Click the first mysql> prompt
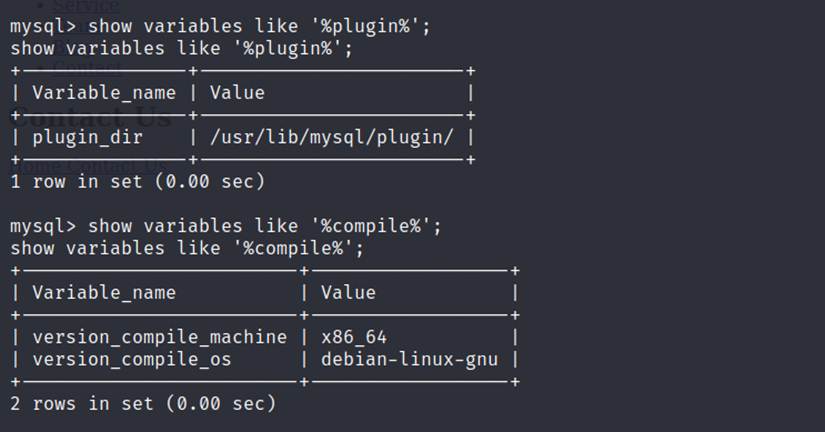 pyautogui.click(x=43, y=26)
